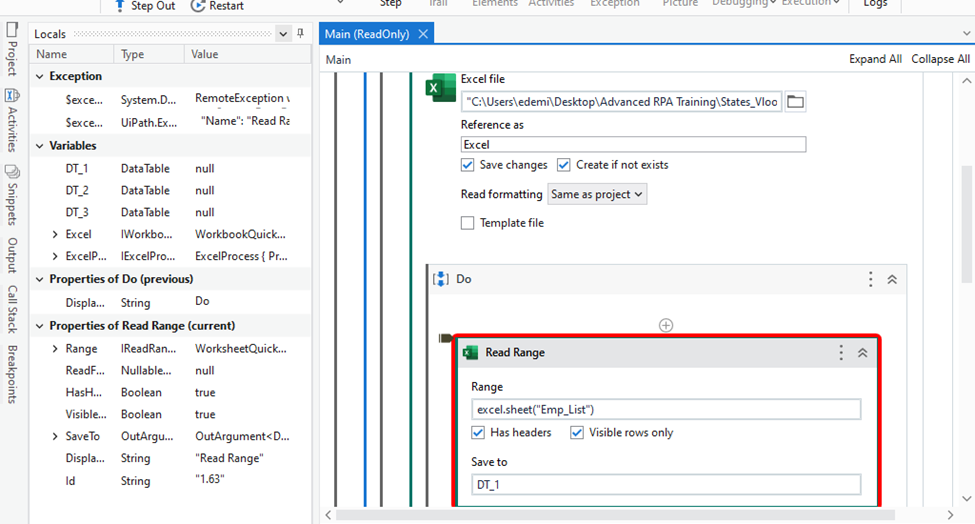This screenshot has width=975, height=524.
Task: Collapse the Do container
Action: (892, 279)
